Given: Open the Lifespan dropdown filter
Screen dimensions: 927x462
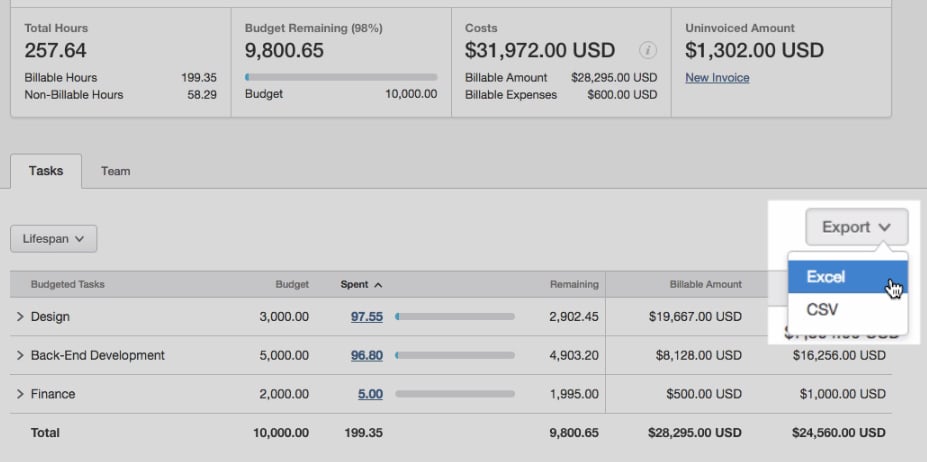Looking at the screenshot, I should pos(53,239).
